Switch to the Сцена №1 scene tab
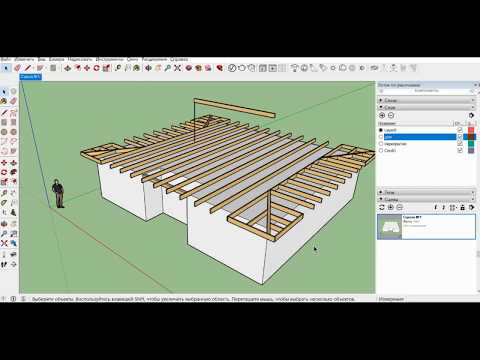The image size is (480, 360). (30, 77)
